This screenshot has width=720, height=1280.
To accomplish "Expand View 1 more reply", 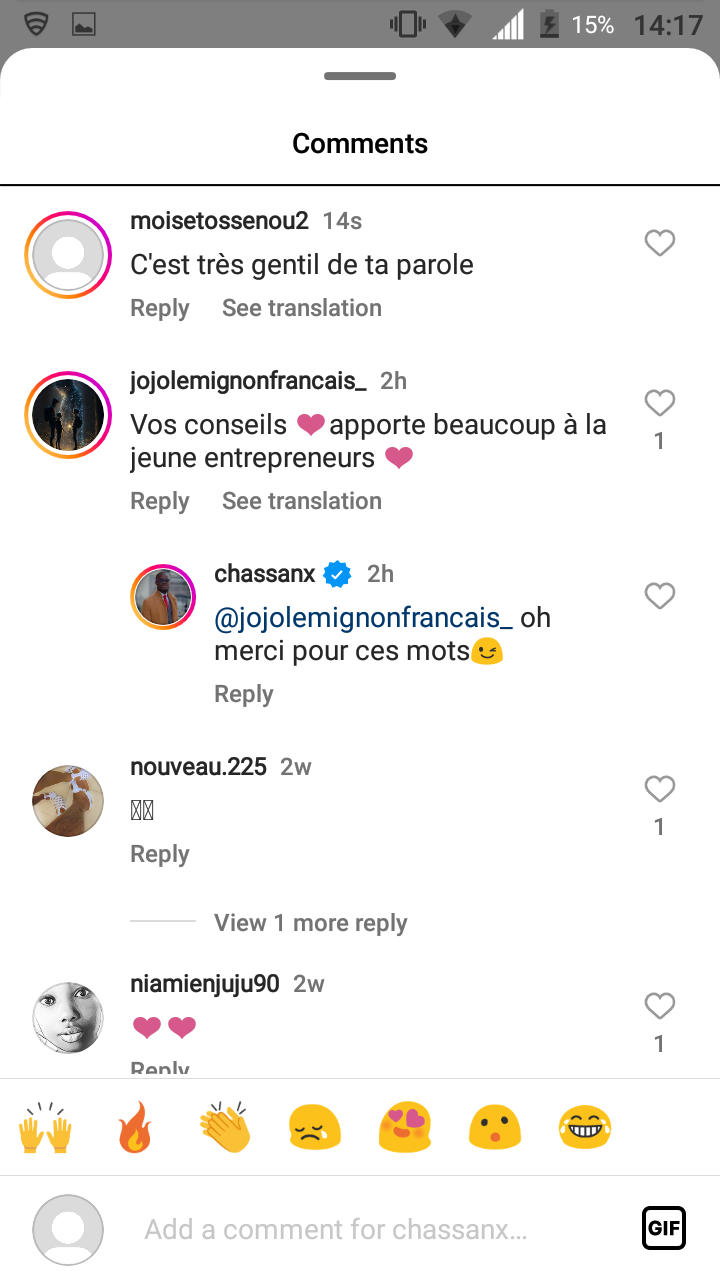I will pyautogui.click(x=310, y=923).
